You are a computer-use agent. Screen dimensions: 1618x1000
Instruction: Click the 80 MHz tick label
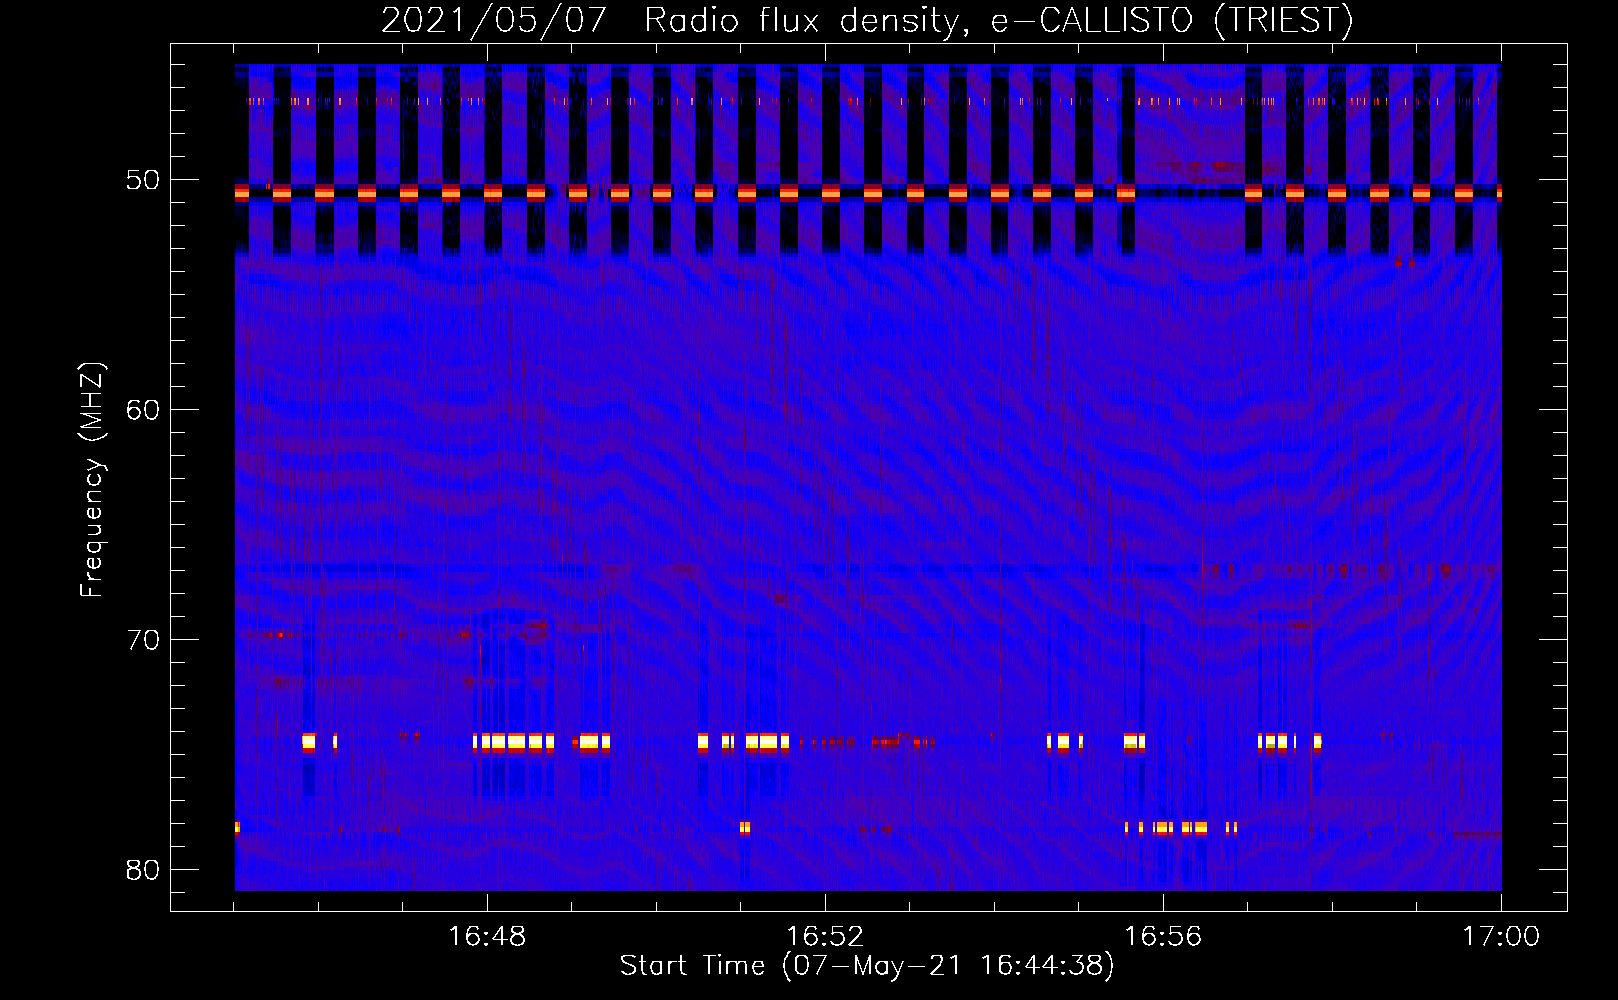(x=143, y=869)
